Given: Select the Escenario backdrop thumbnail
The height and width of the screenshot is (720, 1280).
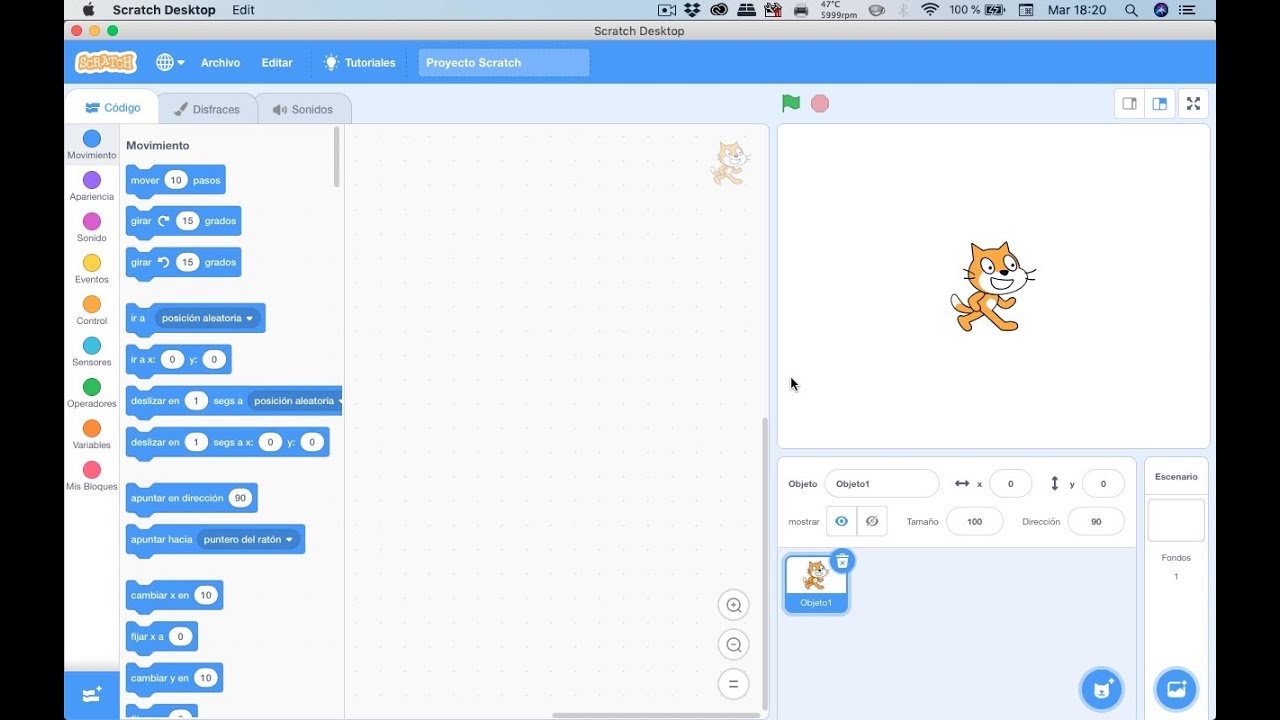Looking at the screenshot, I should click(1176, 521).
